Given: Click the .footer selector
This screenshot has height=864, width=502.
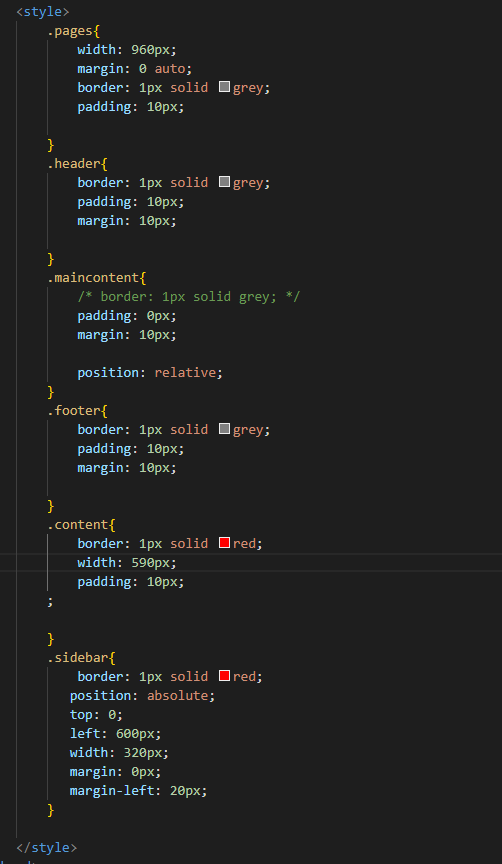Looking at the screenshot, I should 73,411.
